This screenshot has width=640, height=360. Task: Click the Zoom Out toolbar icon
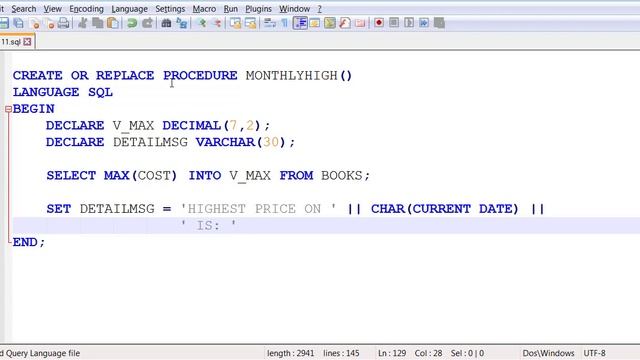(x=217, y=23)
